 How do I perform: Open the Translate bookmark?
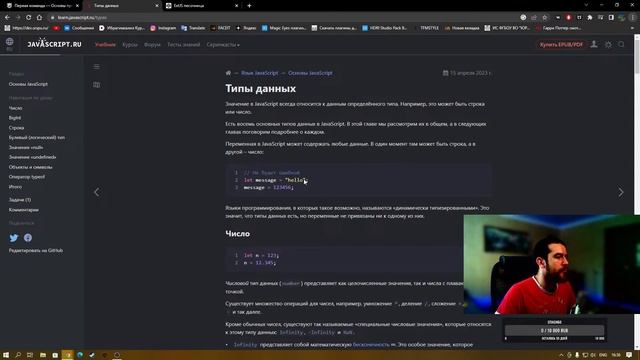pyautogui.click(x=193, y=28)
